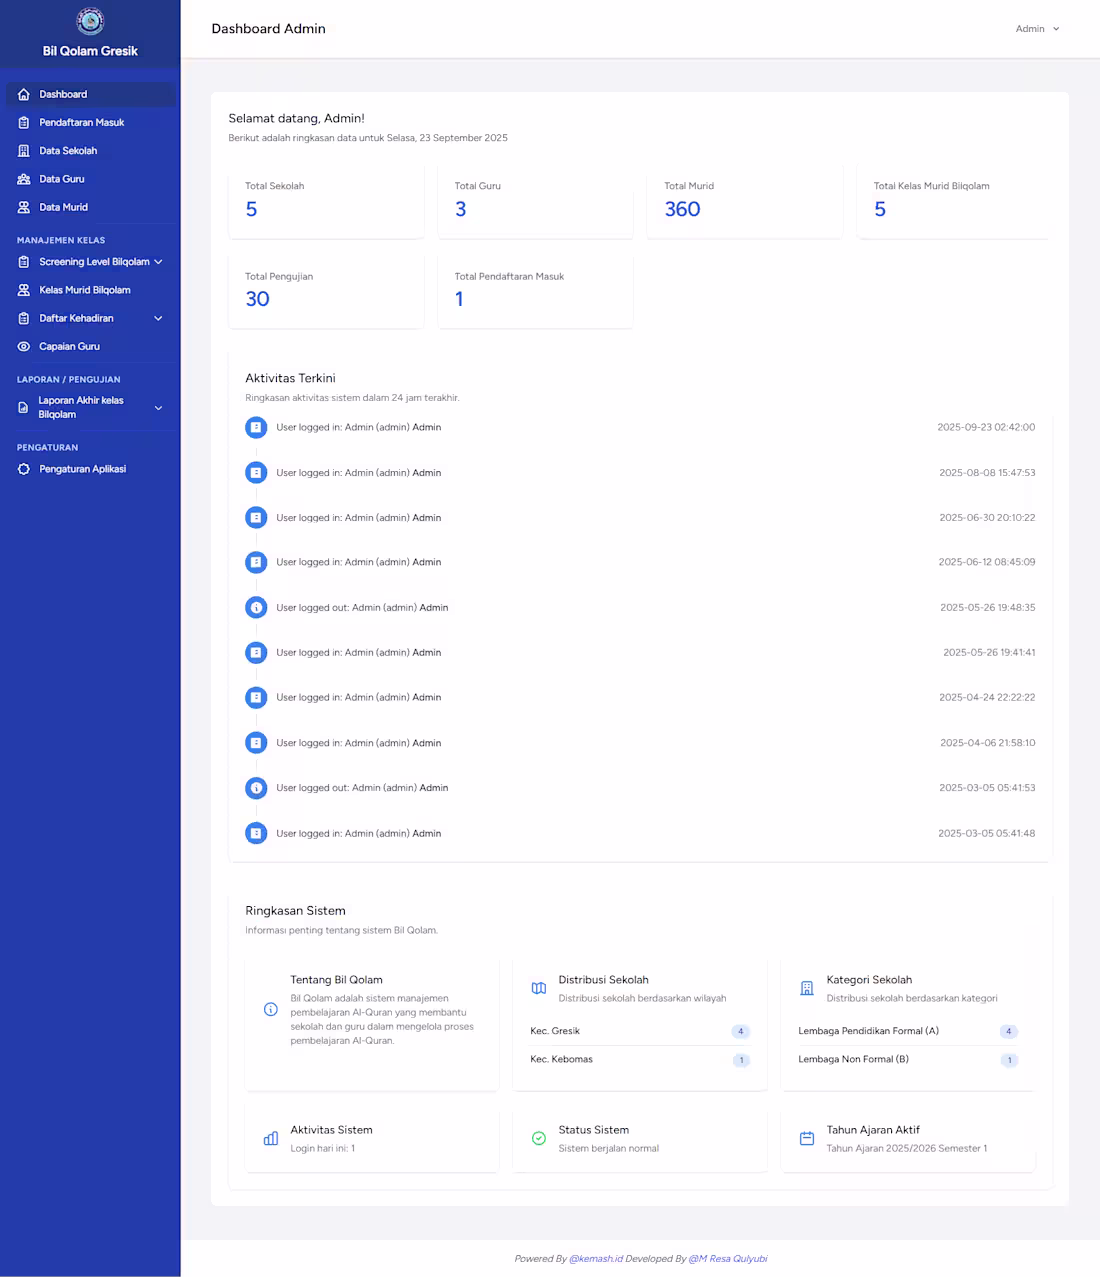The image size is (1100, 1278).
Task: Click the calendar icon of Tahun Ajaran Aktif
Action: (807, 1138)
